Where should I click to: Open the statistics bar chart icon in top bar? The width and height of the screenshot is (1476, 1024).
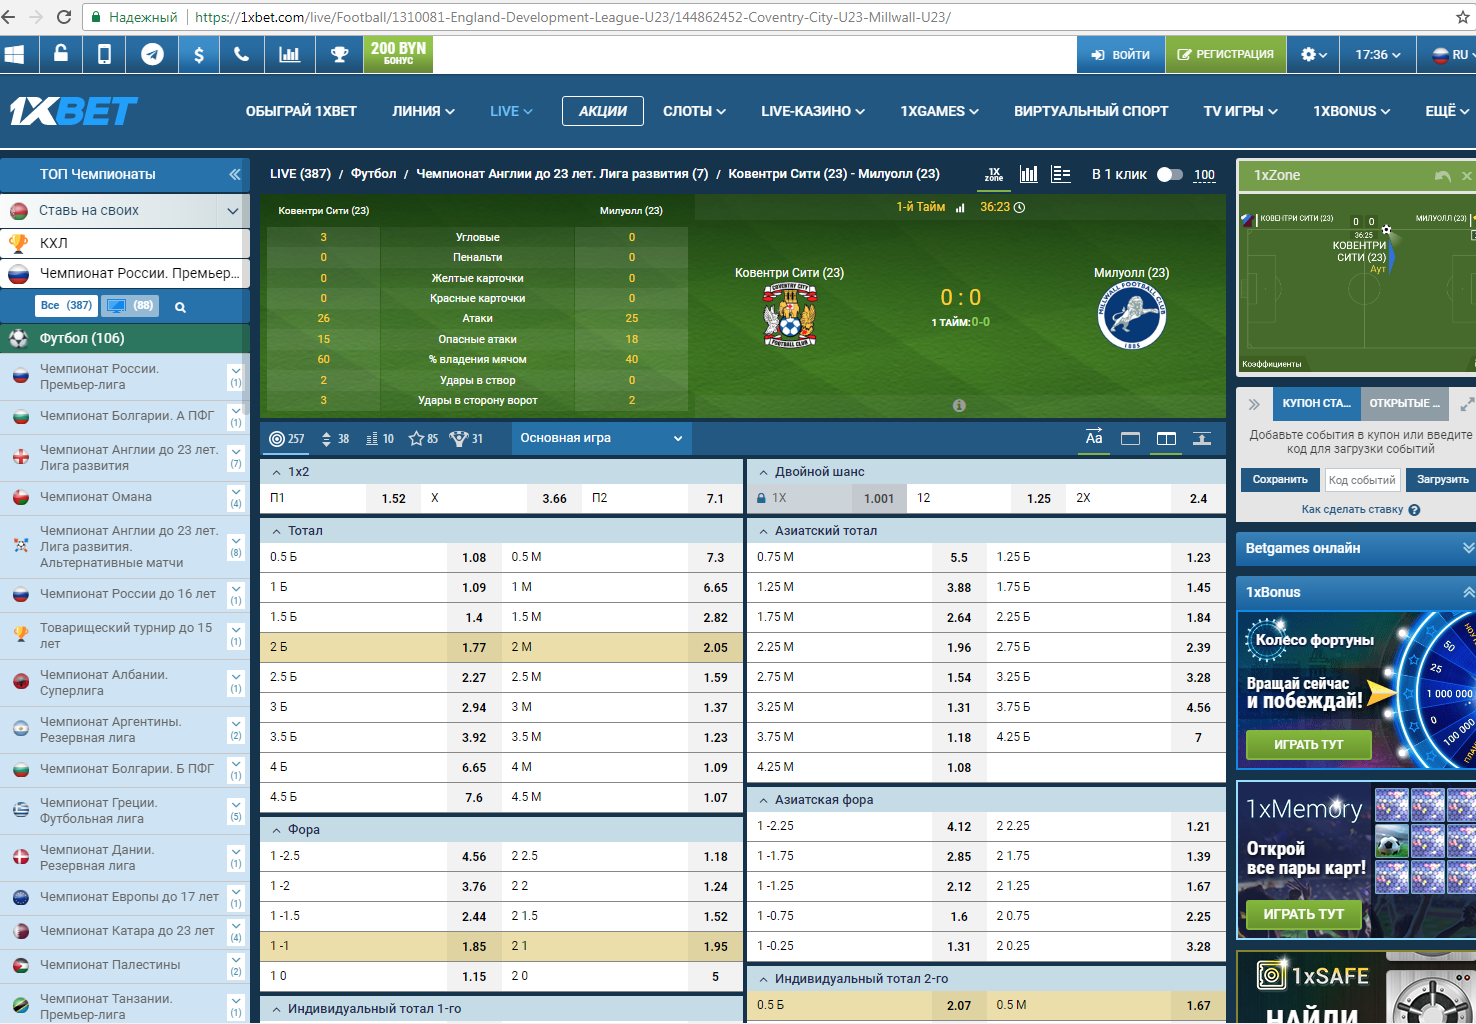[x=290, y=55]
